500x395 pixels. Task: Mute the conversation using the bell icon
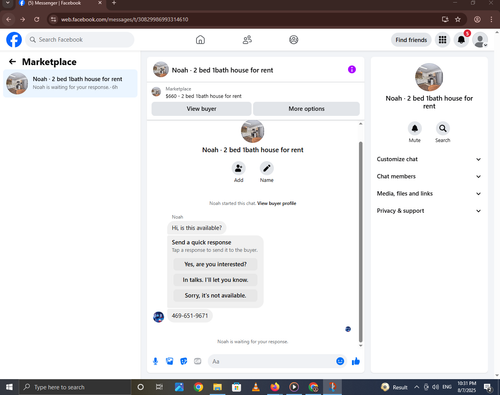coord(415,128)
